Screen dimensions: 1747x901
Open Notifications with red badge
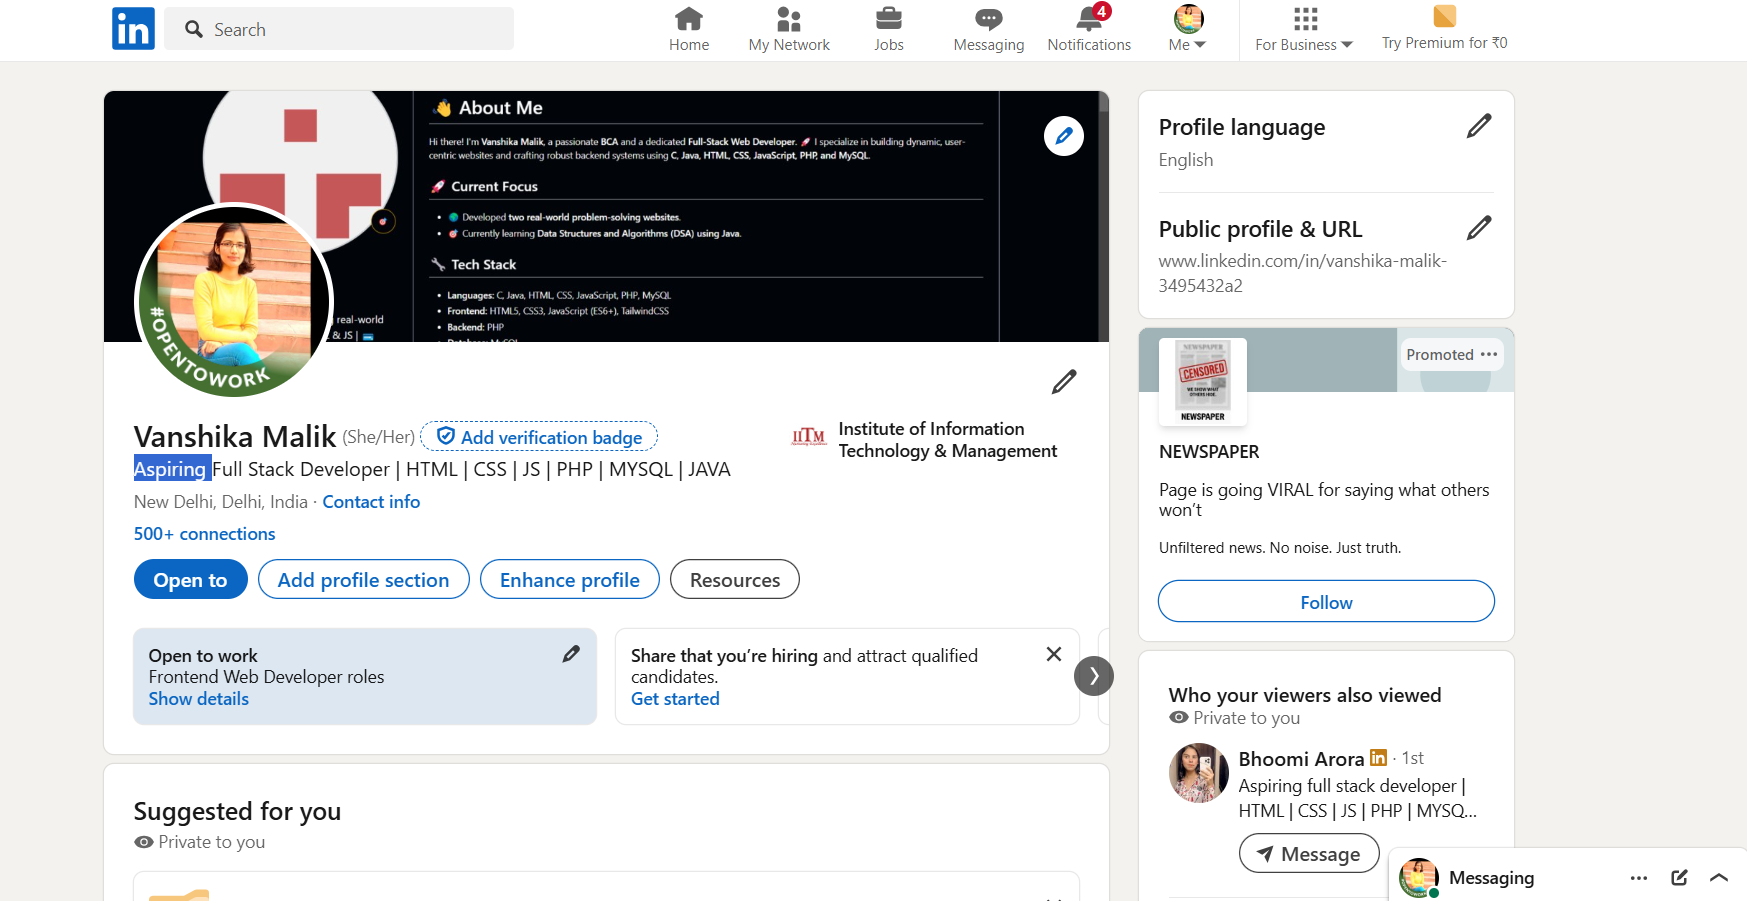click(x=1089, y=30)
